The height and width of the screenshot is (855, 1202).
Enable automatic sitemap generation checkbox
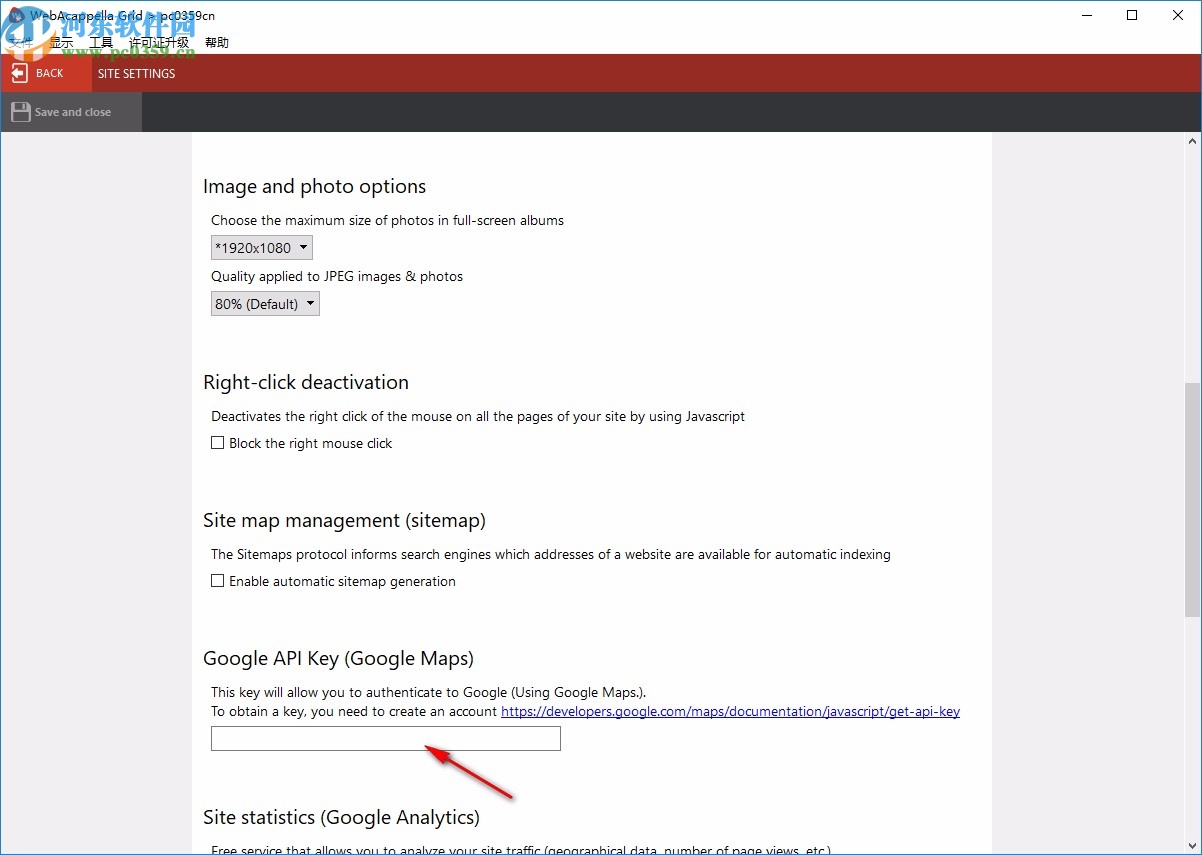coord(217,581)
